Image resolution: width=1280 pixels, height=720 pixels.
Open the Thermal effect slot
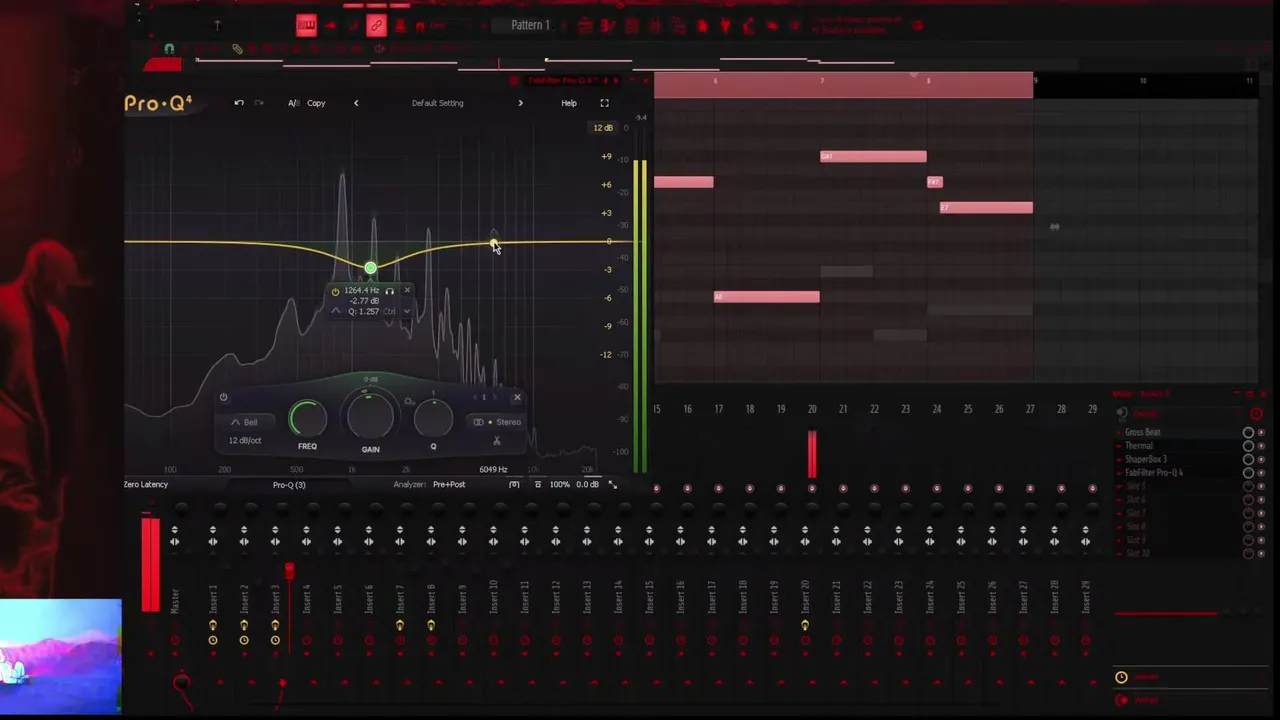tap(1139, 446)
